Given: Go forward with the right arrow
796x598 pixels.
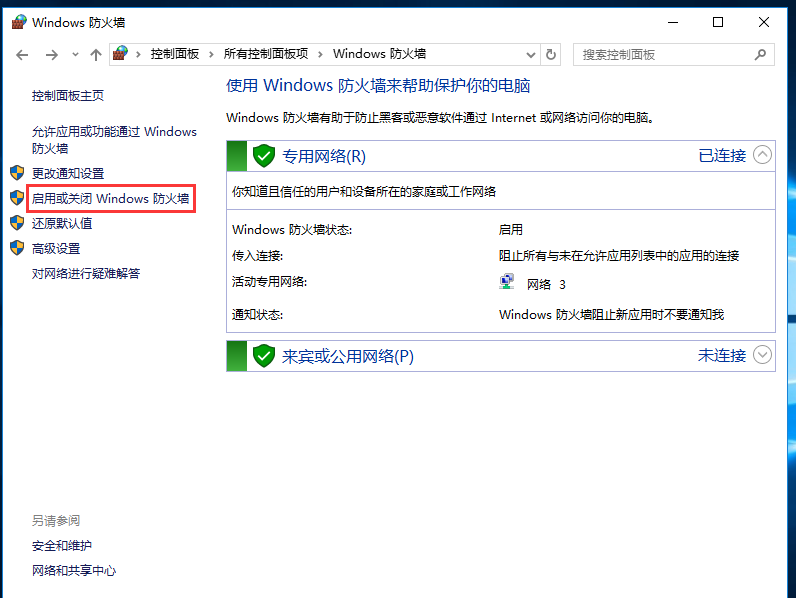Looking at the screenshot, I should [x=51, y=55].
